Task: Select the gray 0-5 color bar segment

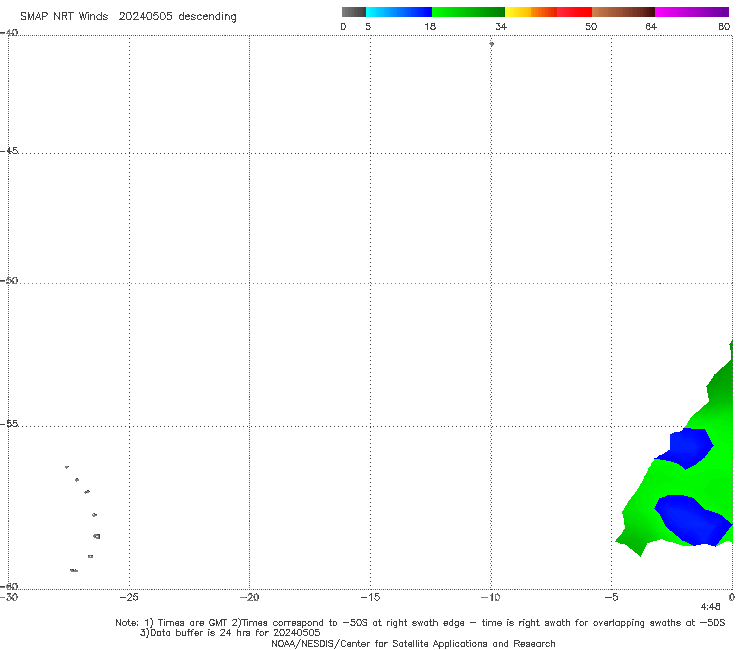Action: (x=354, y=12)
